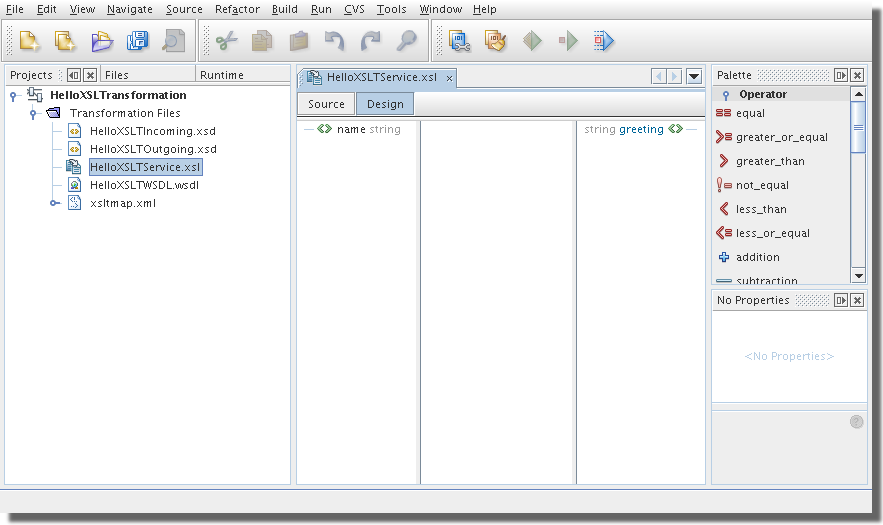Click the Open Project folder icon

[x=102, y=41]
